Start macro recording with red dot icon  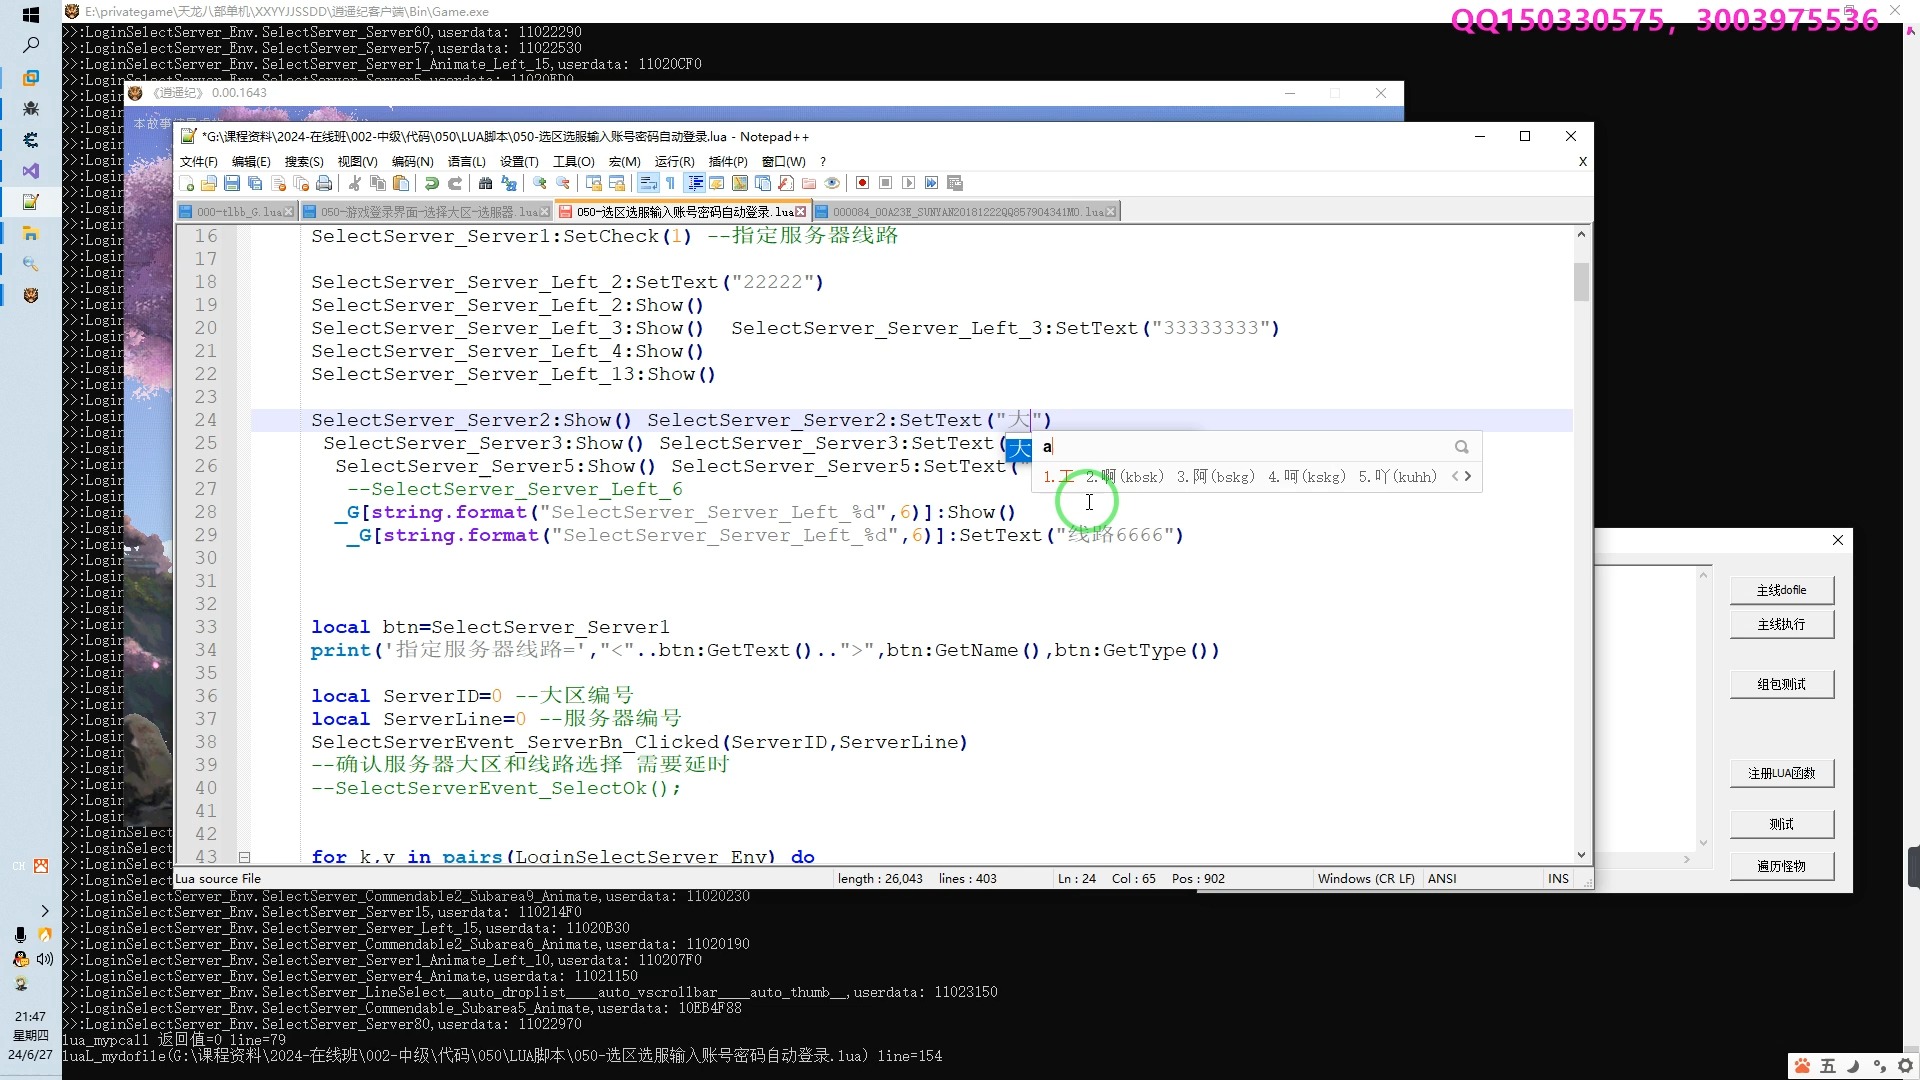[862, 183]
